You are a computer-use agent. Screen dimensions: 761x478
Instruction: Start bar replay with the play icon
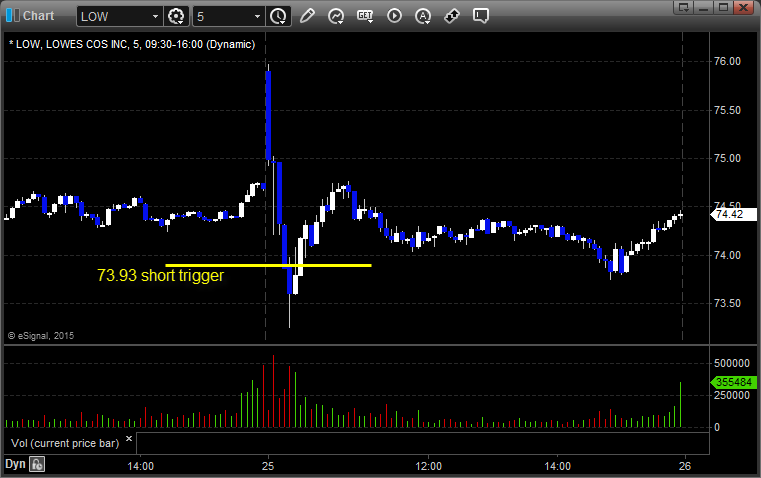[x=394, y=16]
